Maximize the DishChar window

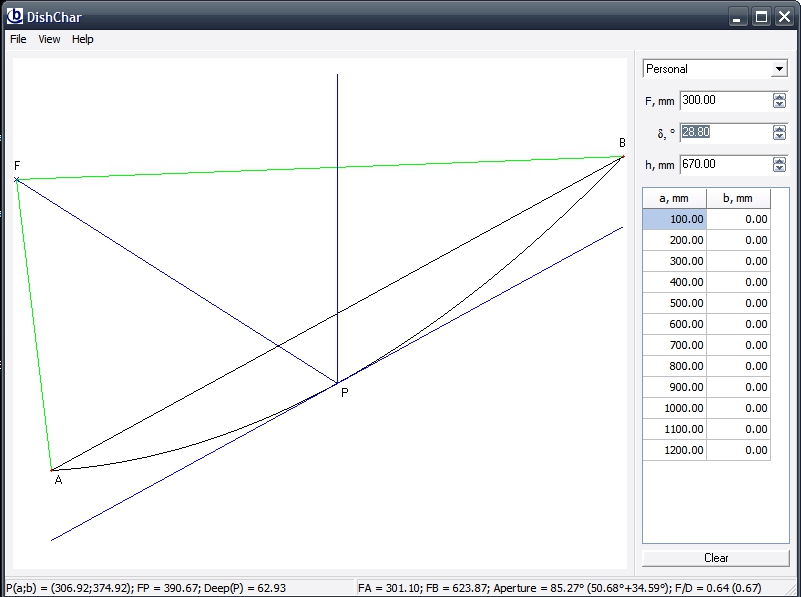pos(761,16)
